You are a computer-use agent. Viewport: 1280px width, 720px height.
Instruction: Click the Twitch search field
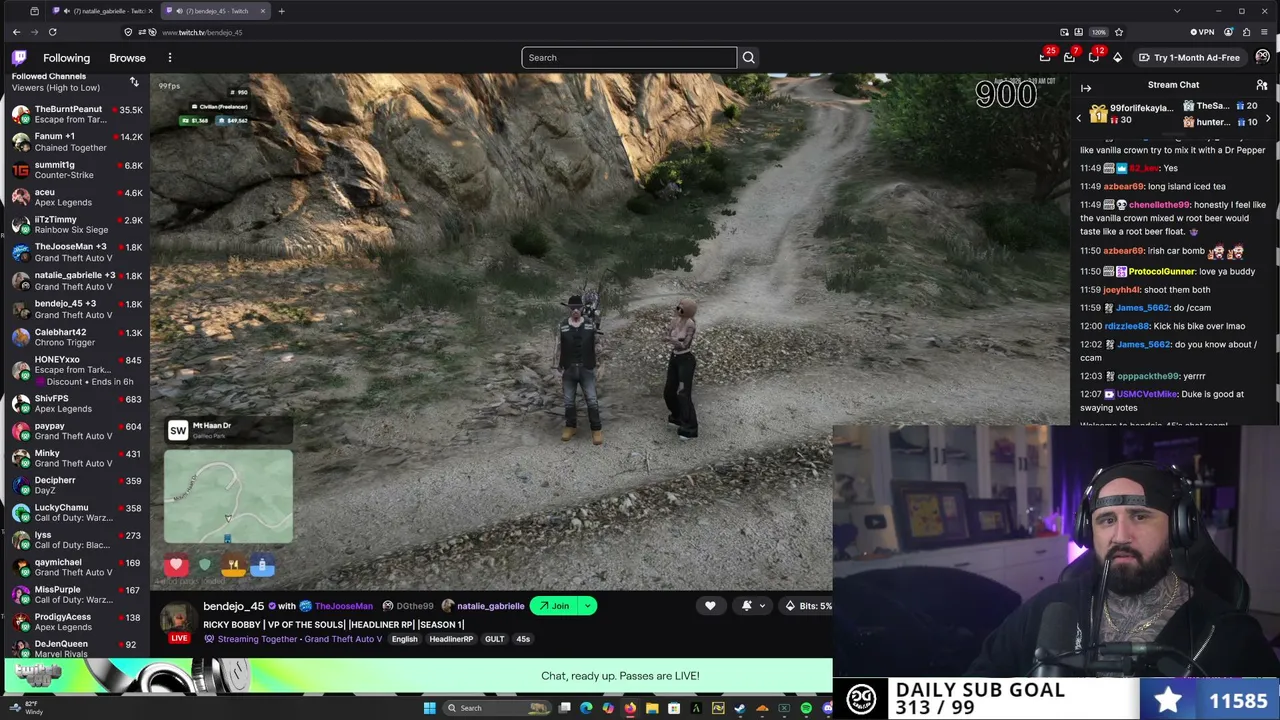coord(629,58)
